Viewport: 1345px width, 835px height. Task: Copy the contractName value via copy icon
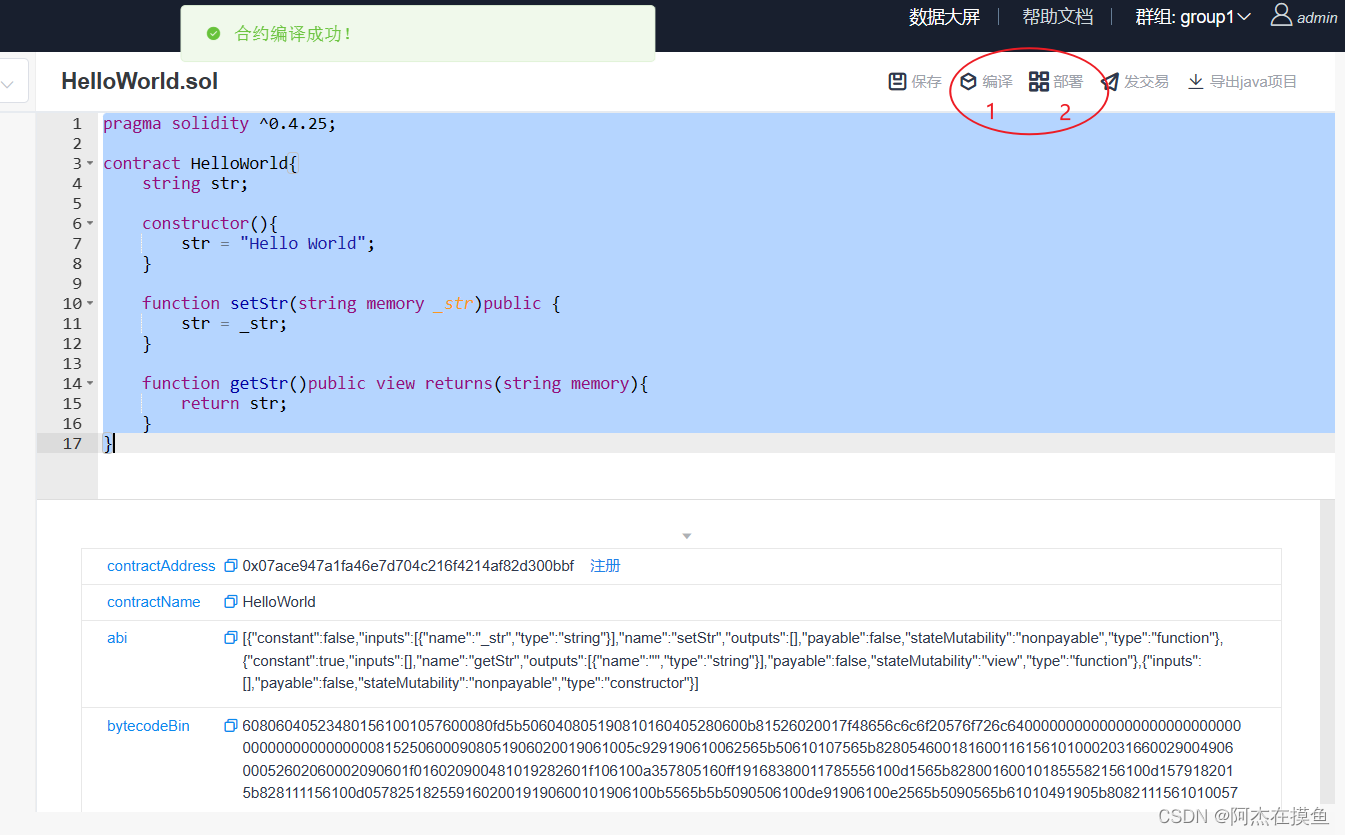231,602
